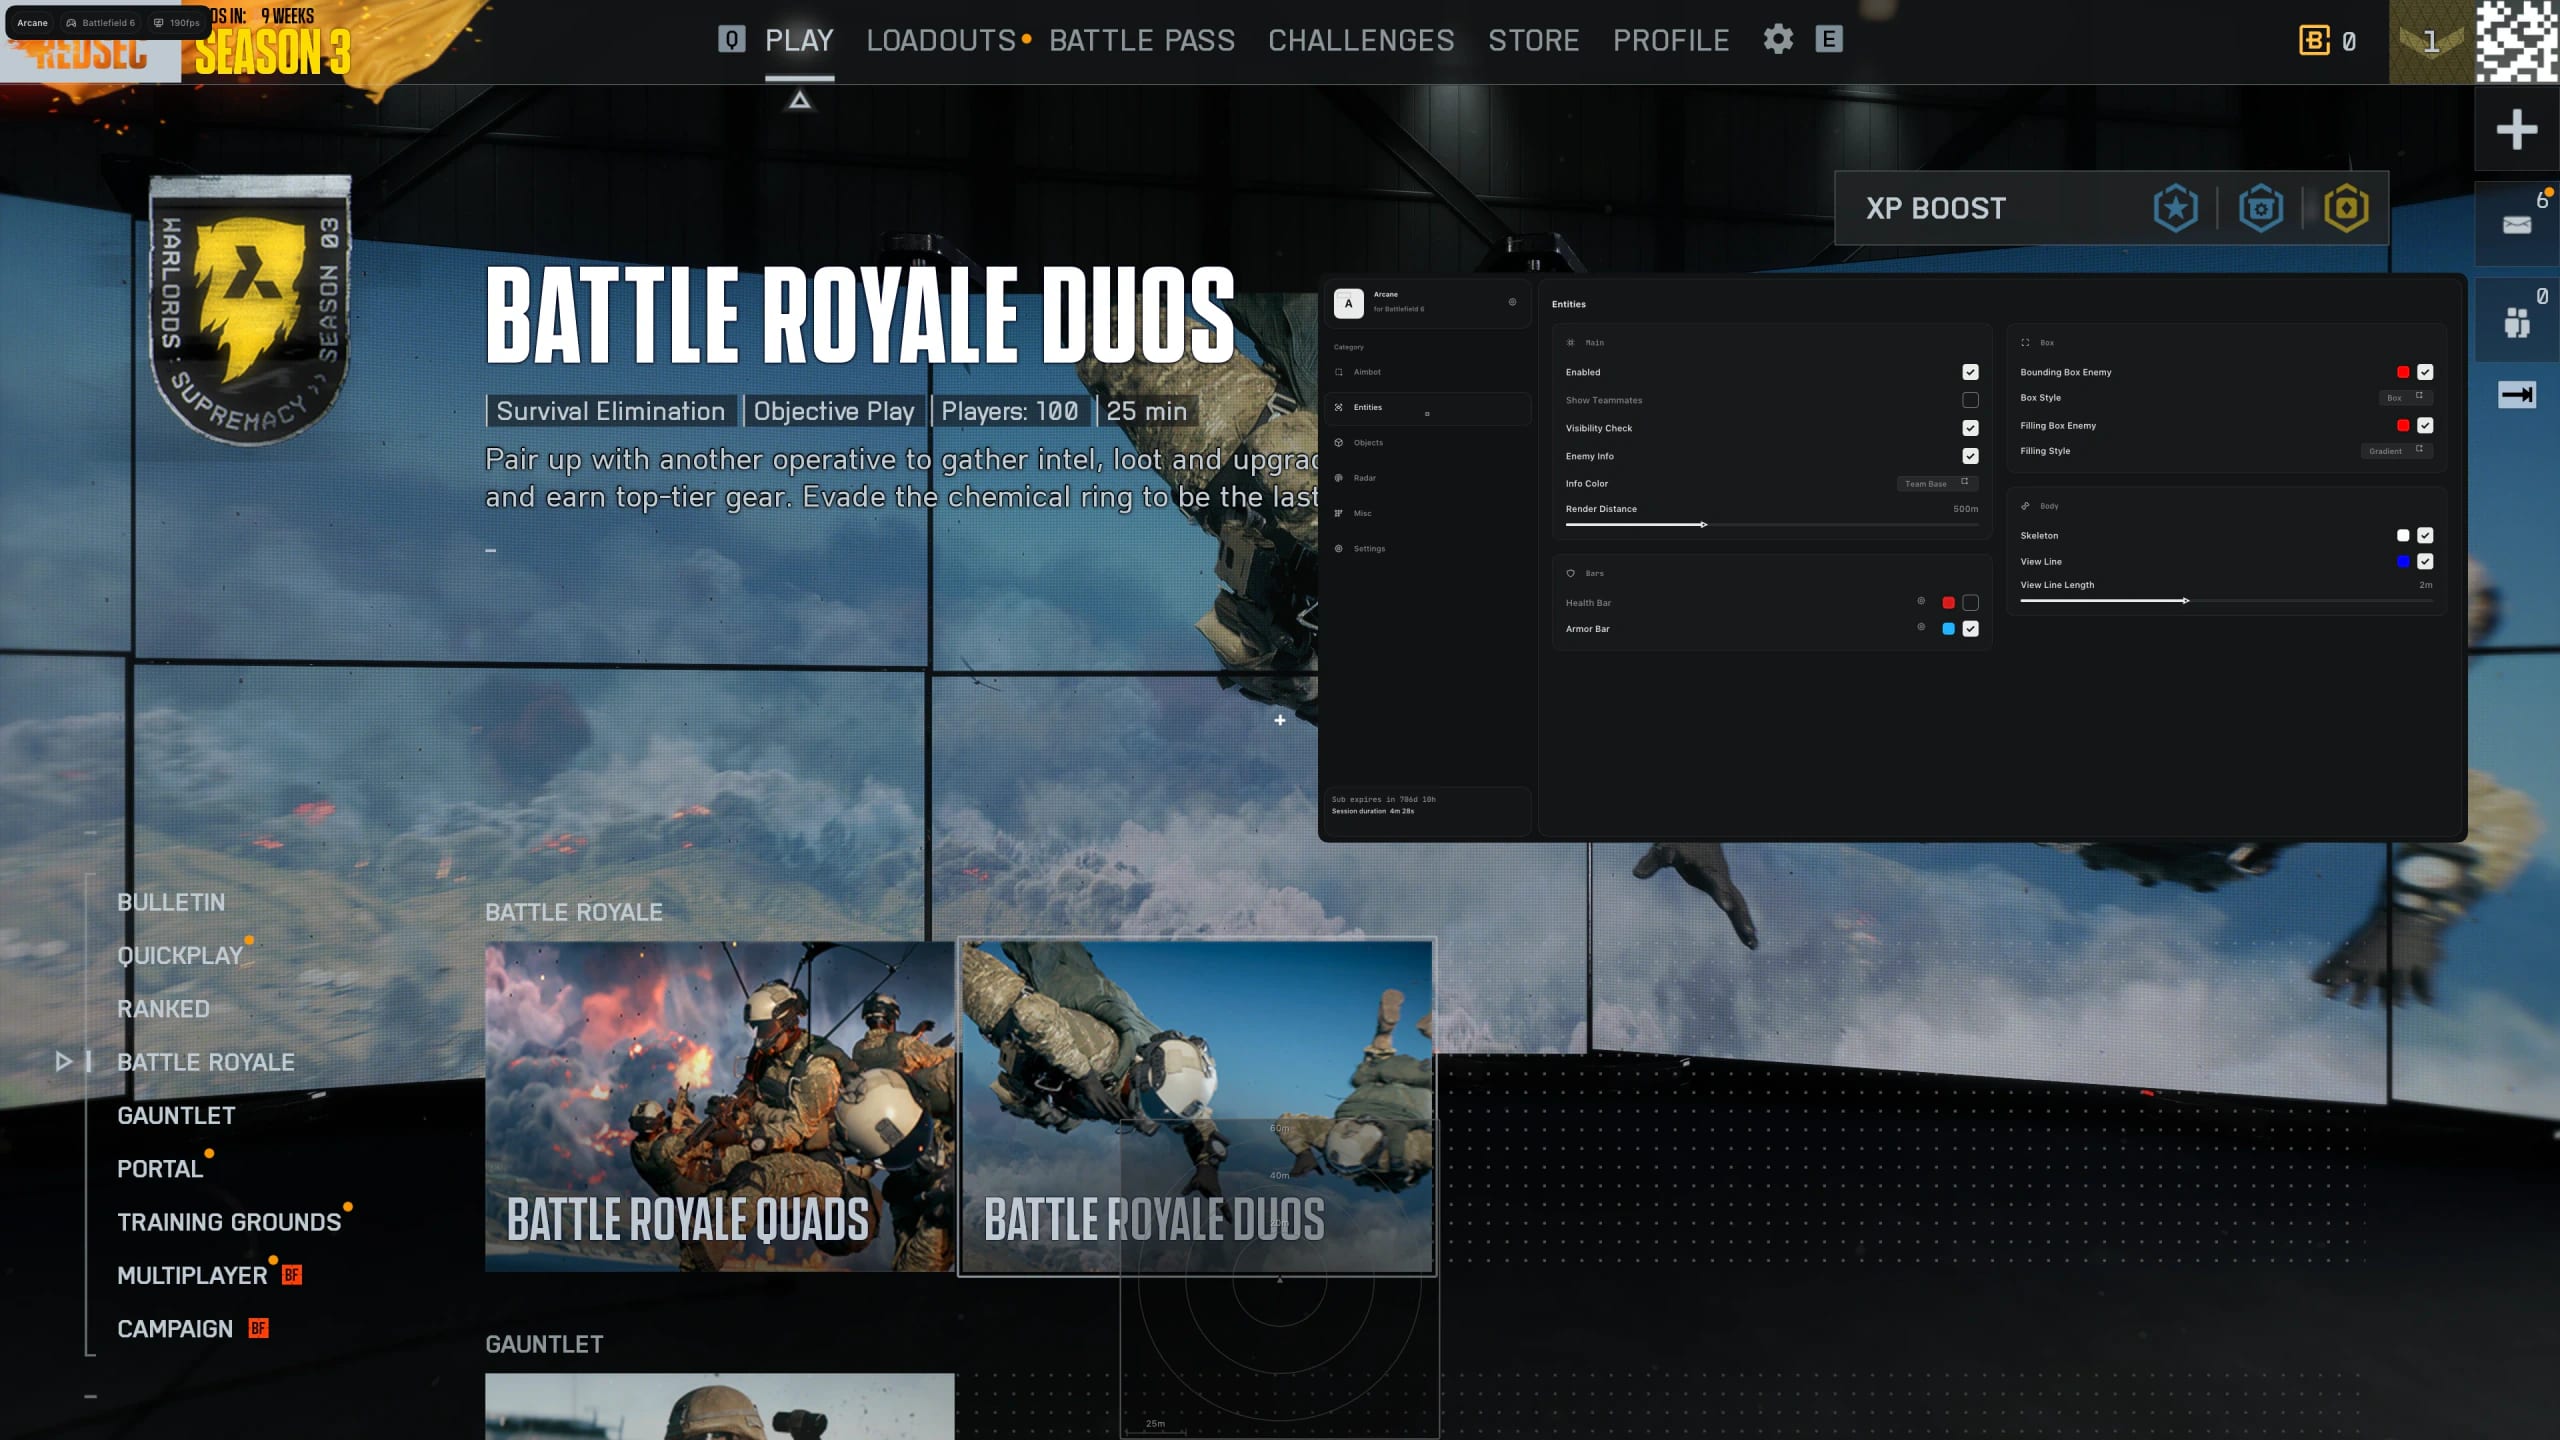Open the mail inbox icon

[2516, 225]
